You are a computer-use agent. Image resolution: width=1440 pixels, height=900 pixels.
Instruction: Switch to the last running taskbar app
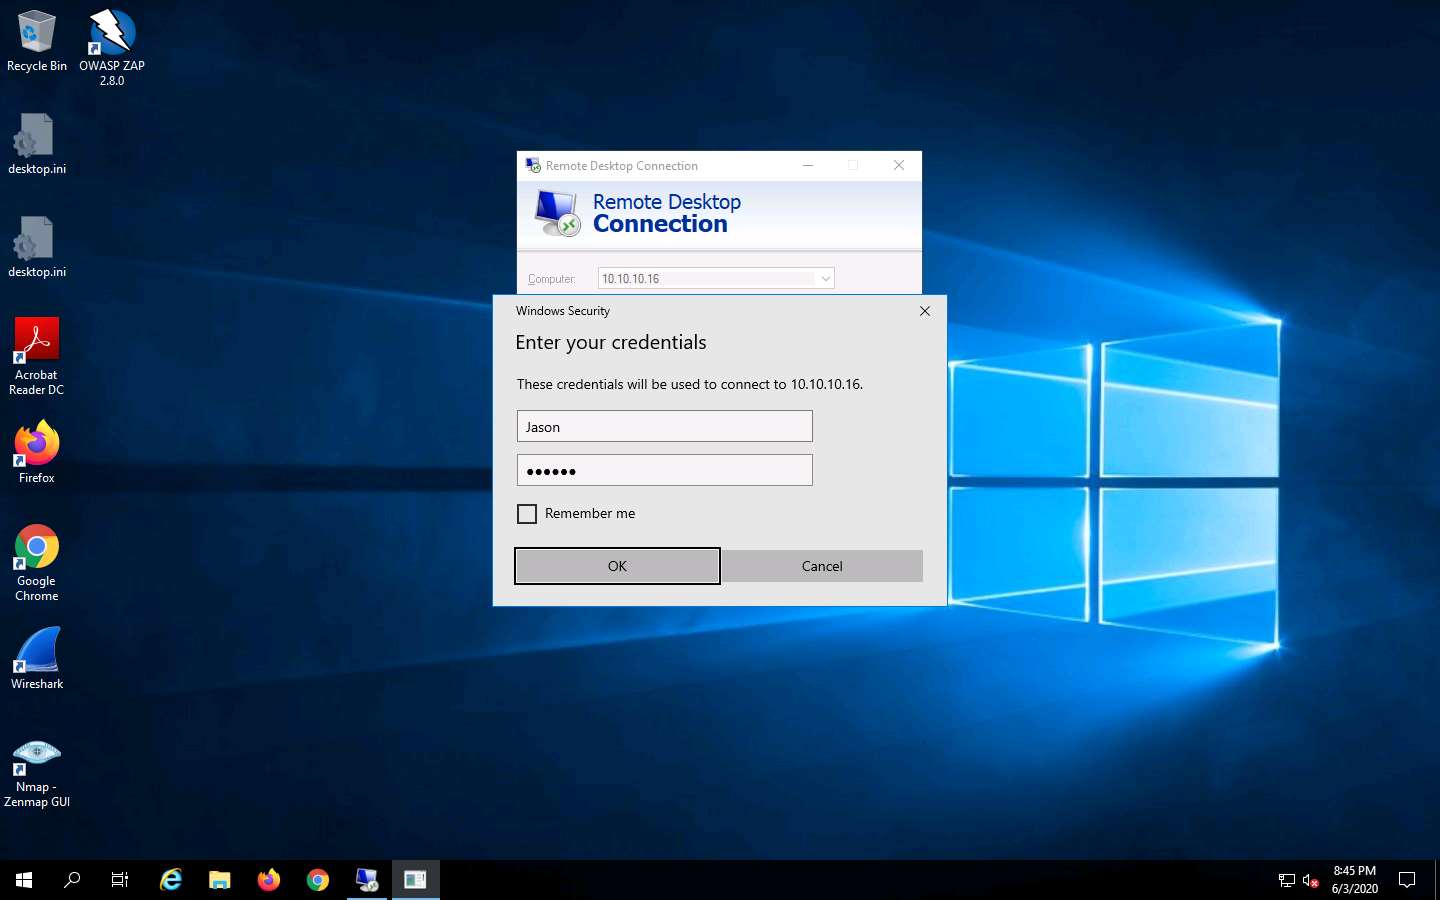pos(416,880)
